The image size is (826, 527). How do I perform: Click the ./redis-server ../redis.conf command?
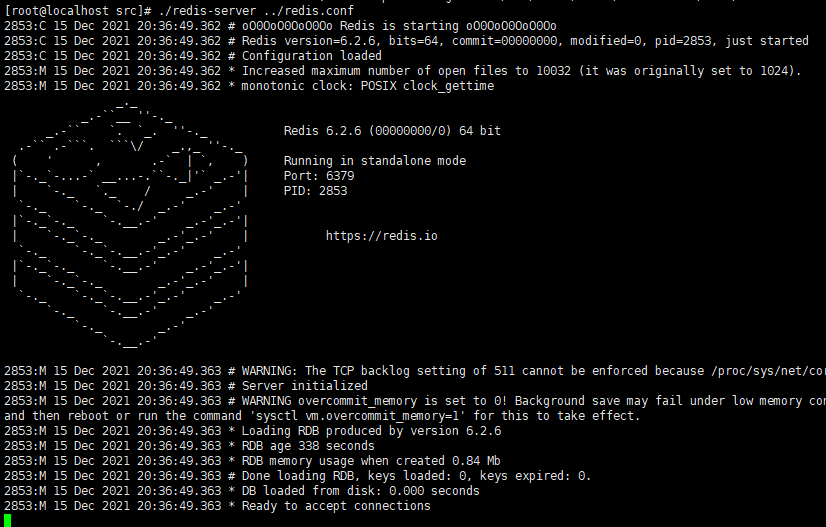coord(256,11)
